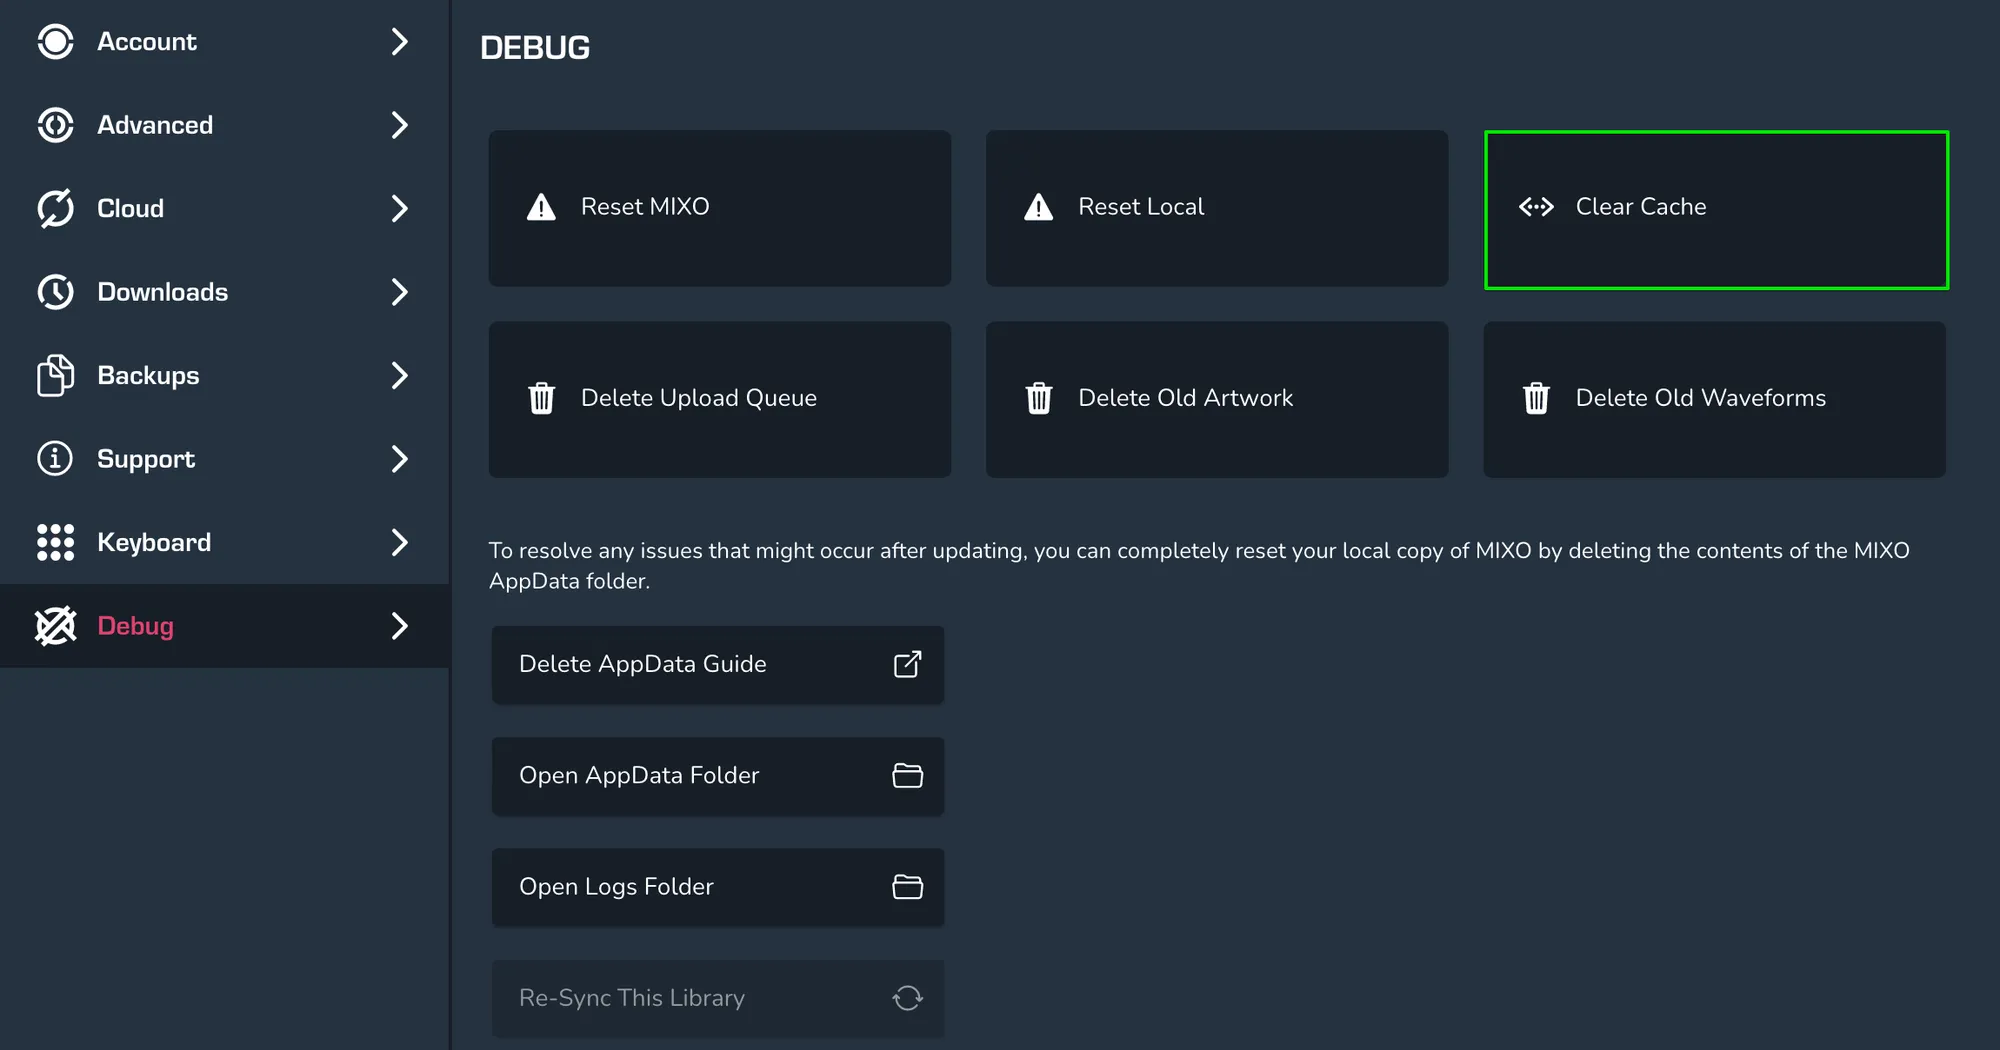2000x1050 pixels.
Task: Click Open AppData Folder button
Action: 717,776
